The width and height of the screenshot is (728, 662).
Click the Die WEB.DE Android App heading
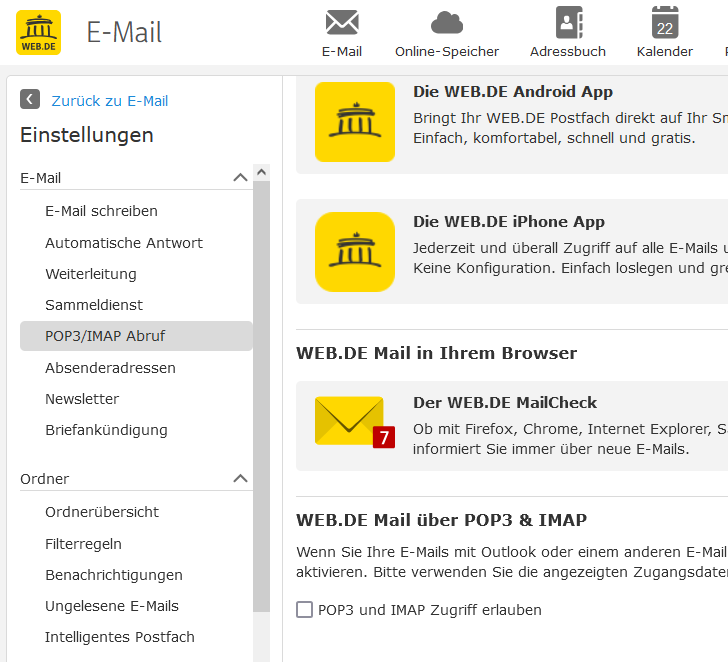(x=513, y=92)
